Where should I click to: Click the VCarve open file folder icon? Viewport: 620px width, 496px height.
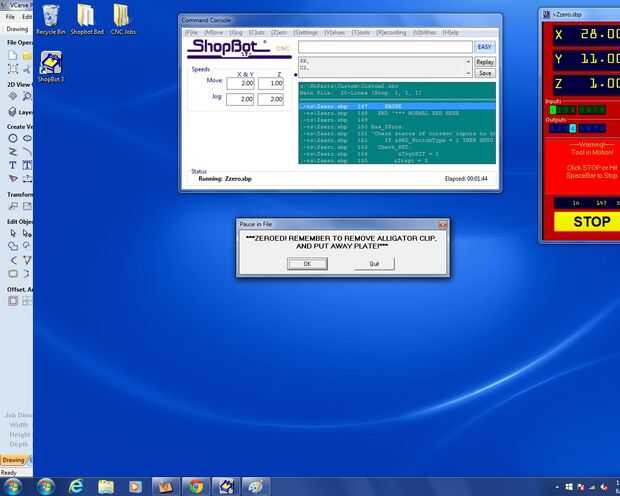click(27, 55)
